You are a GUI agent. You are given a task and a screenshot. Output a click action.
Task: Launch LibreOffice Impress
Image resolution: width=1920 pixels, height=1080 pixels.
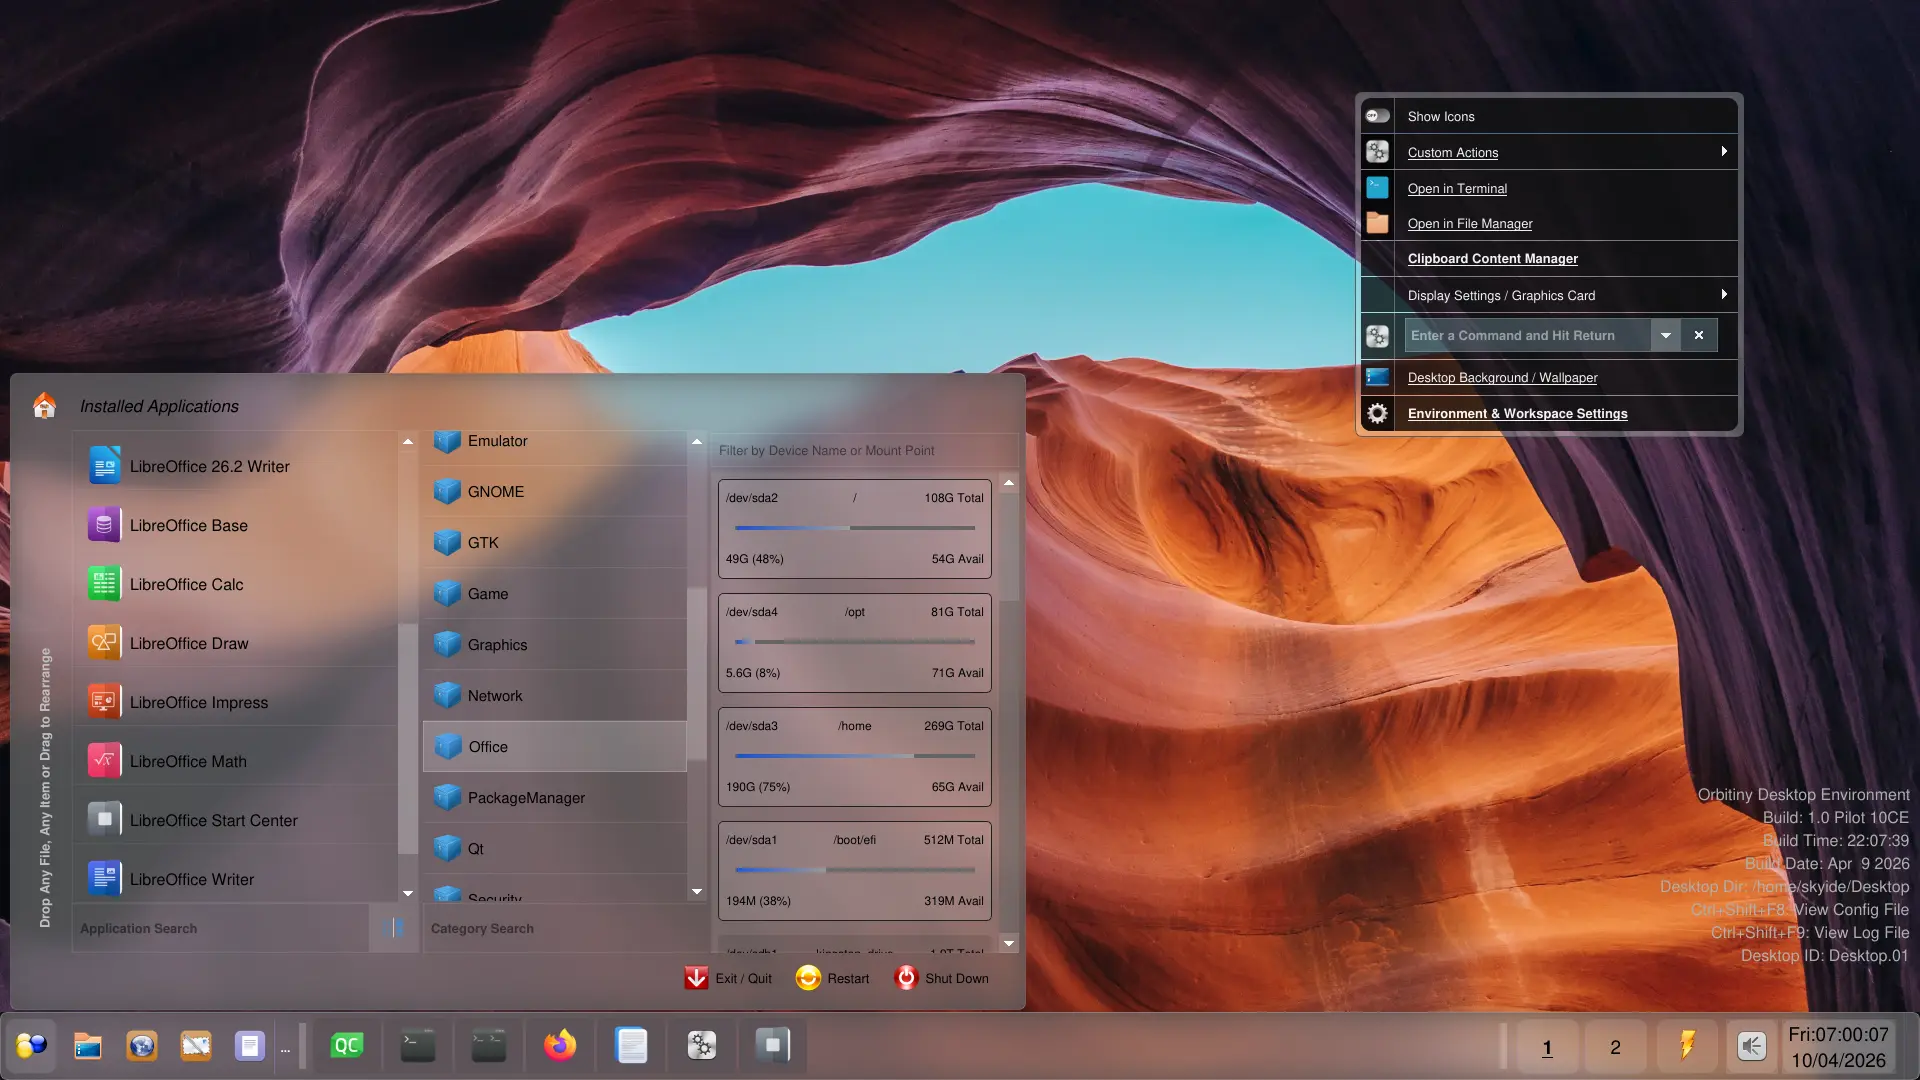click(198, 702)
